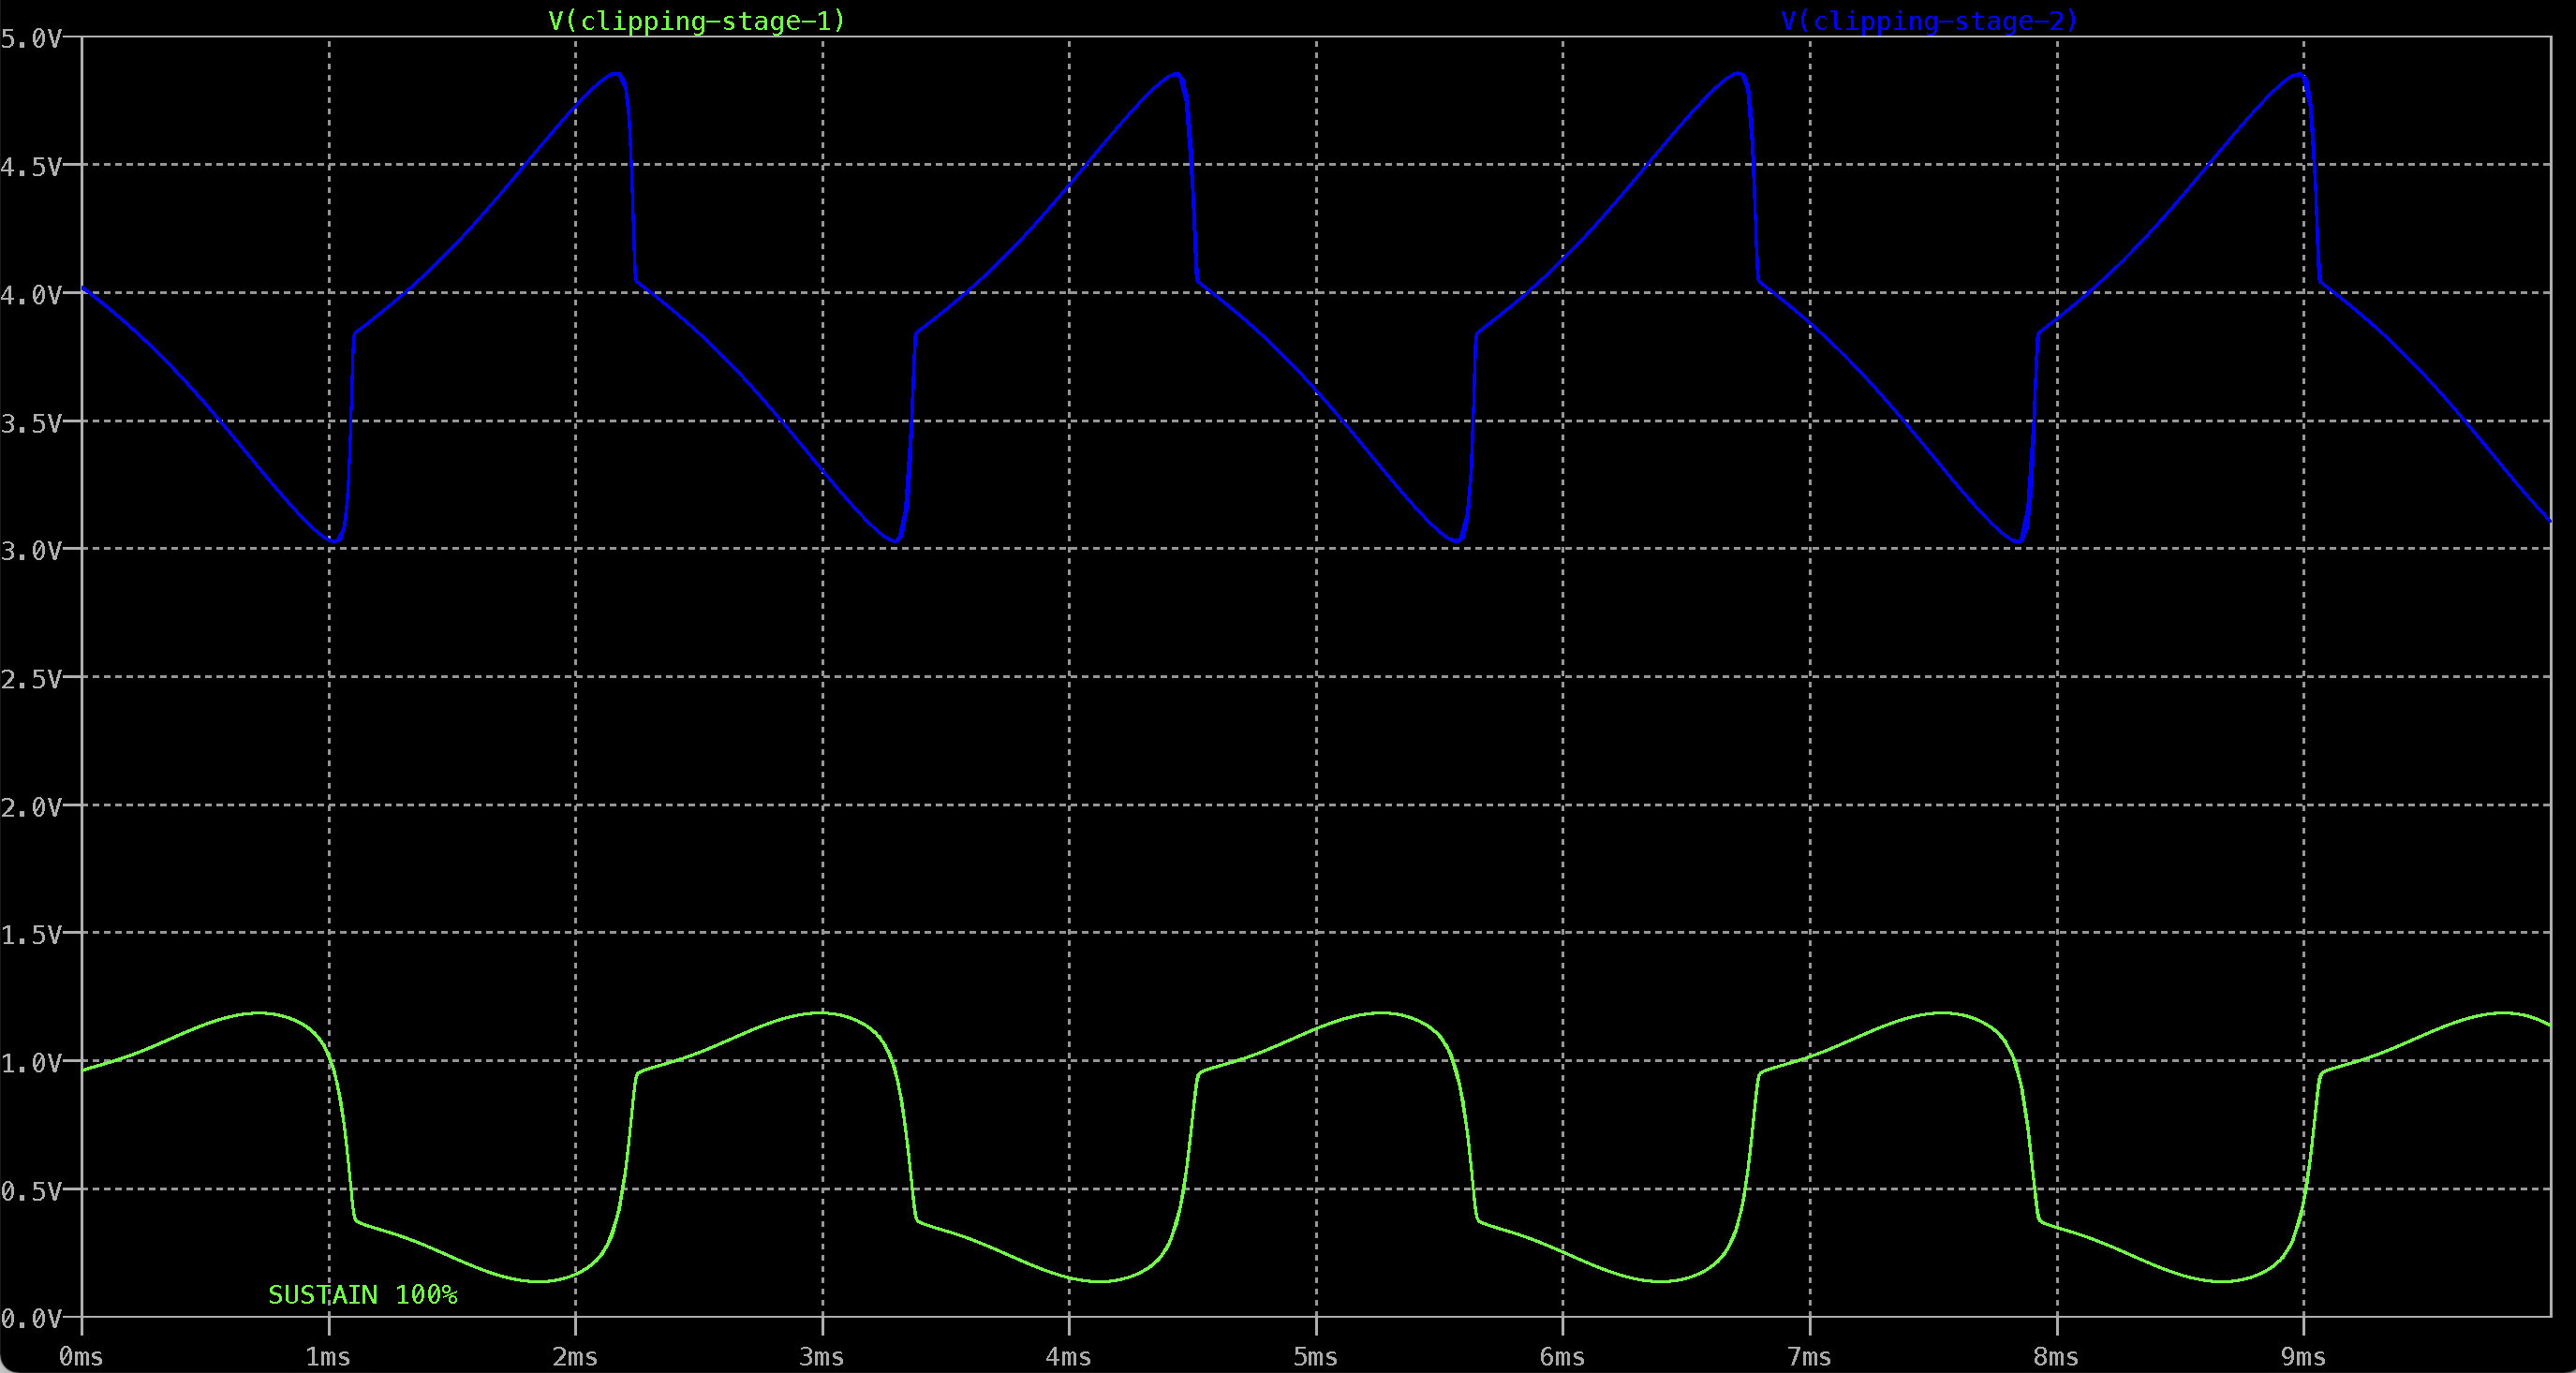This screenshot has width=2576, height=1373.
Task: Click the 3.0V vertical axis label
Action: (x=31, y=551)
